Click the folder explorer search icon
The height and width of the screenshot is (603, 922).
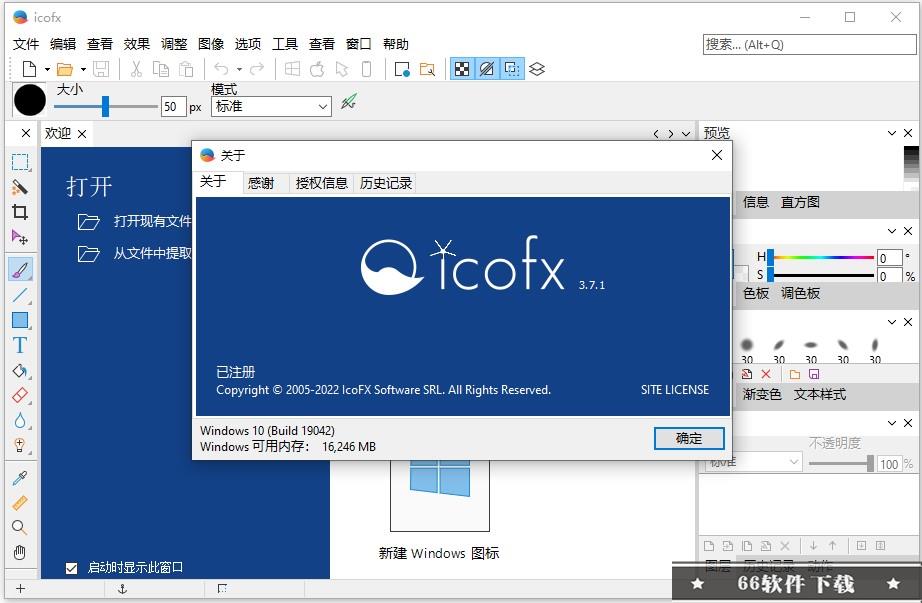click(x=427, y=69)
